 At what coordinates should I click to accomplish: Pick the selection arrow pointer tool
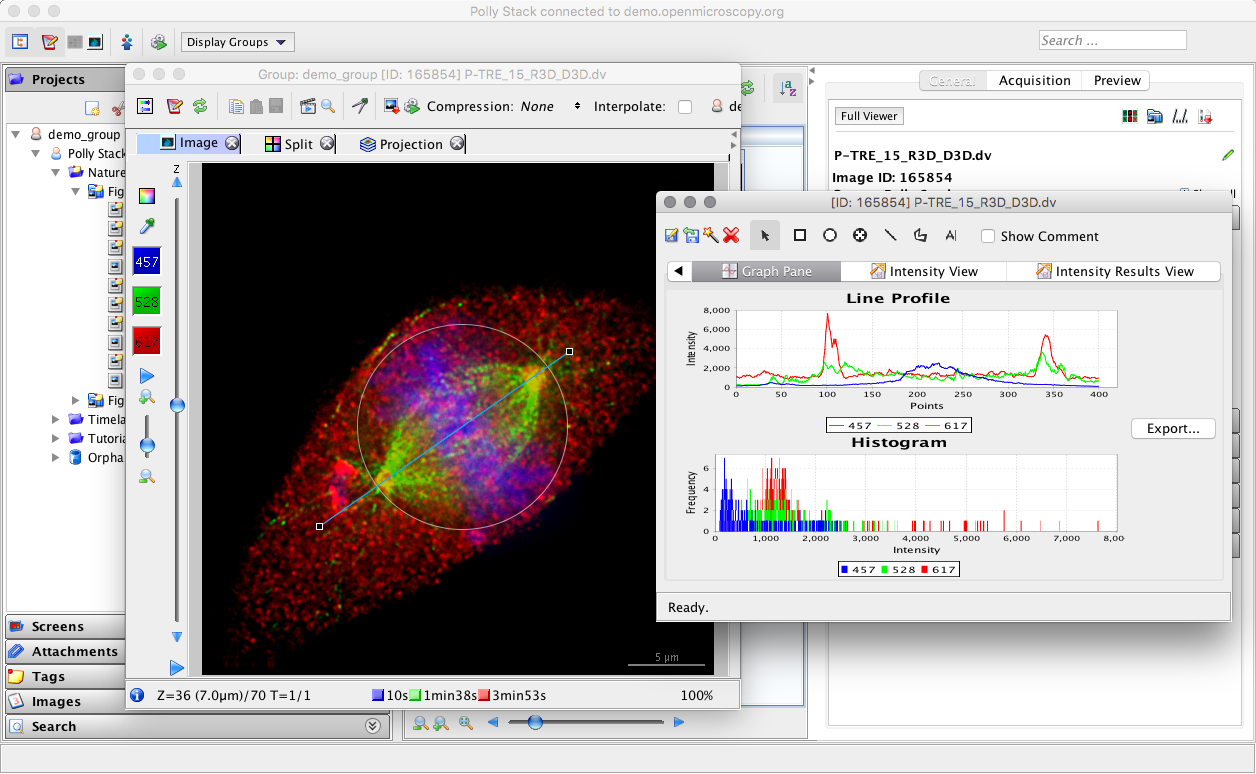[x=765, y=236]
